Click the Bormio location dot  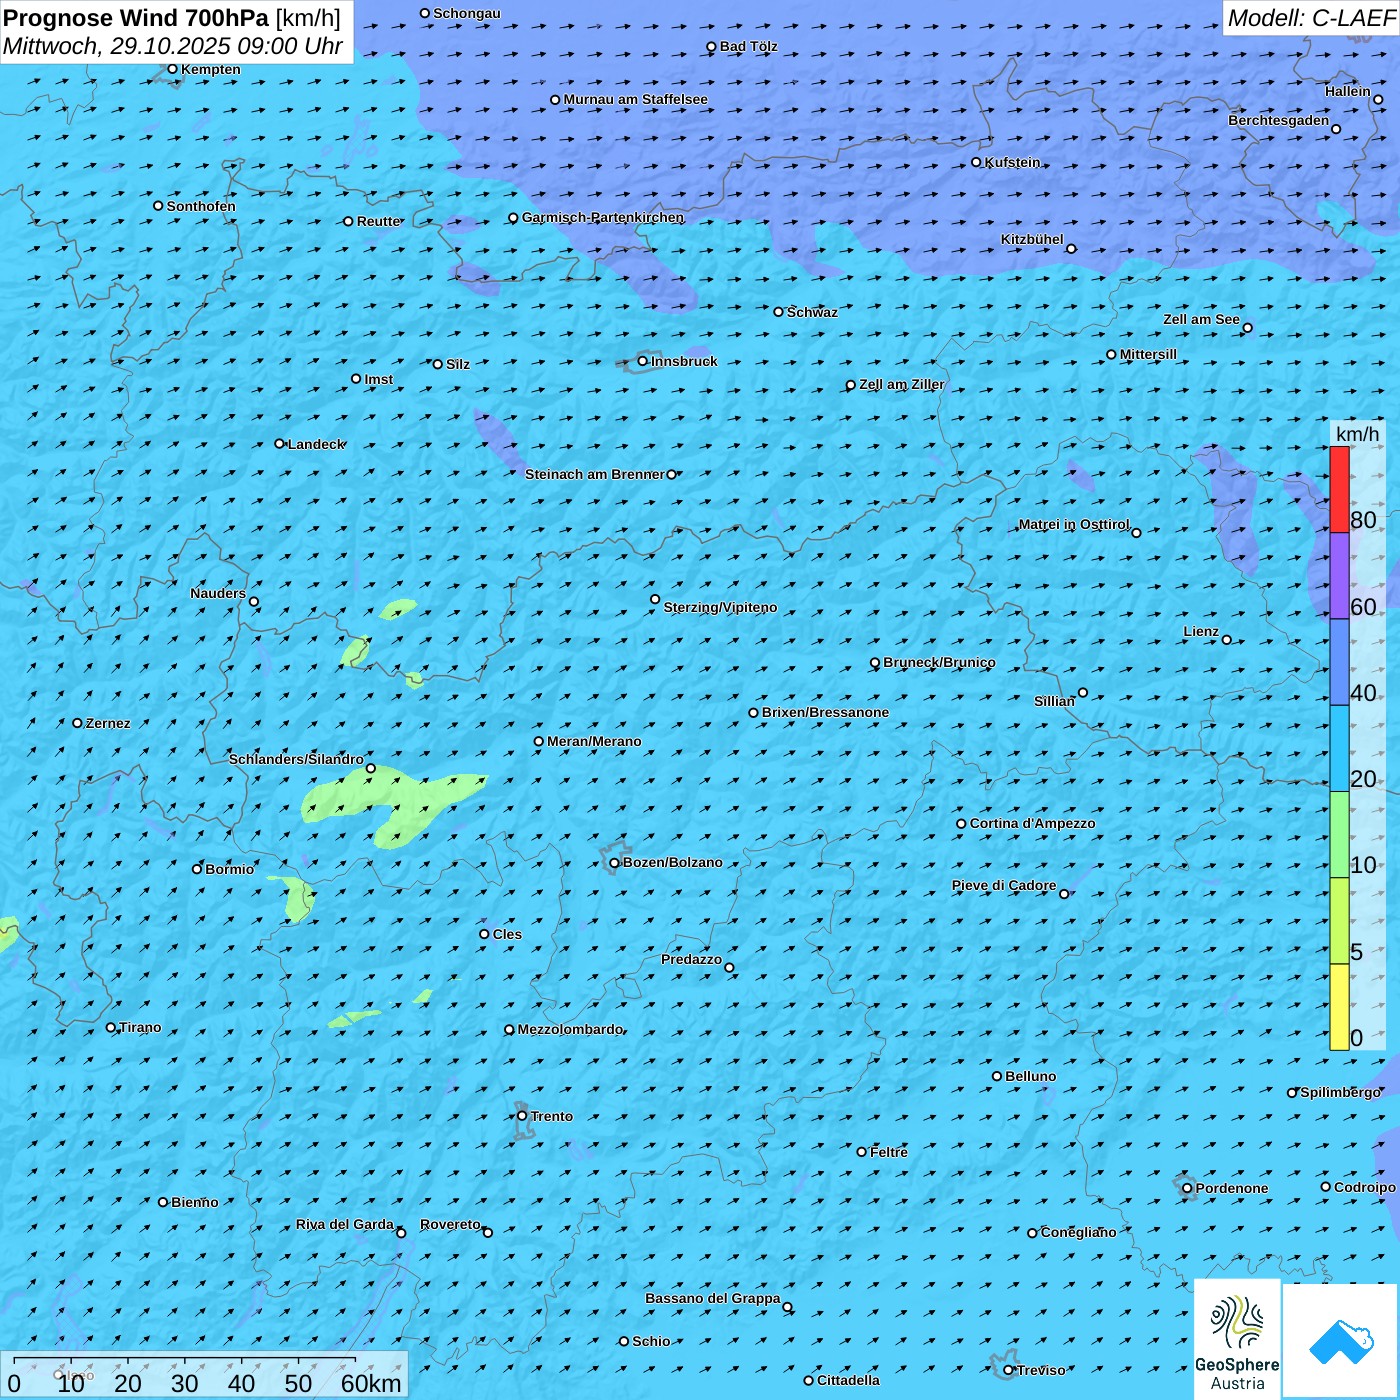pos(197,869)
